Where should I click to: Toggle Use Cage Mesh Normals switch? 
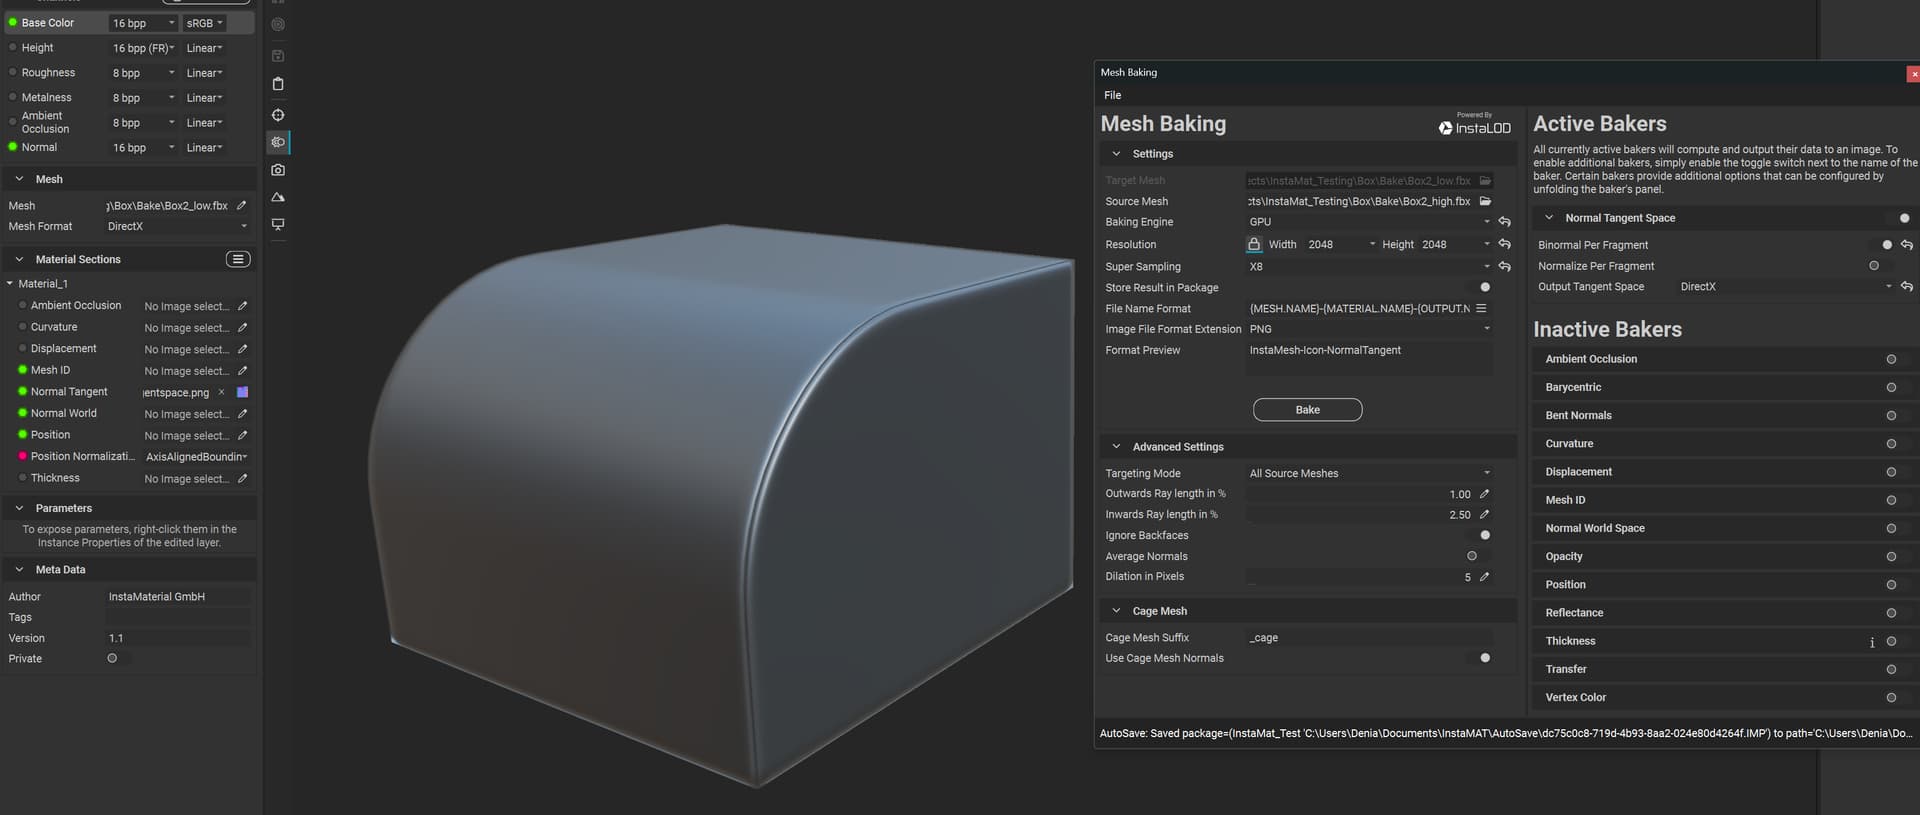pyautogui.click(x=1480, y=658)
